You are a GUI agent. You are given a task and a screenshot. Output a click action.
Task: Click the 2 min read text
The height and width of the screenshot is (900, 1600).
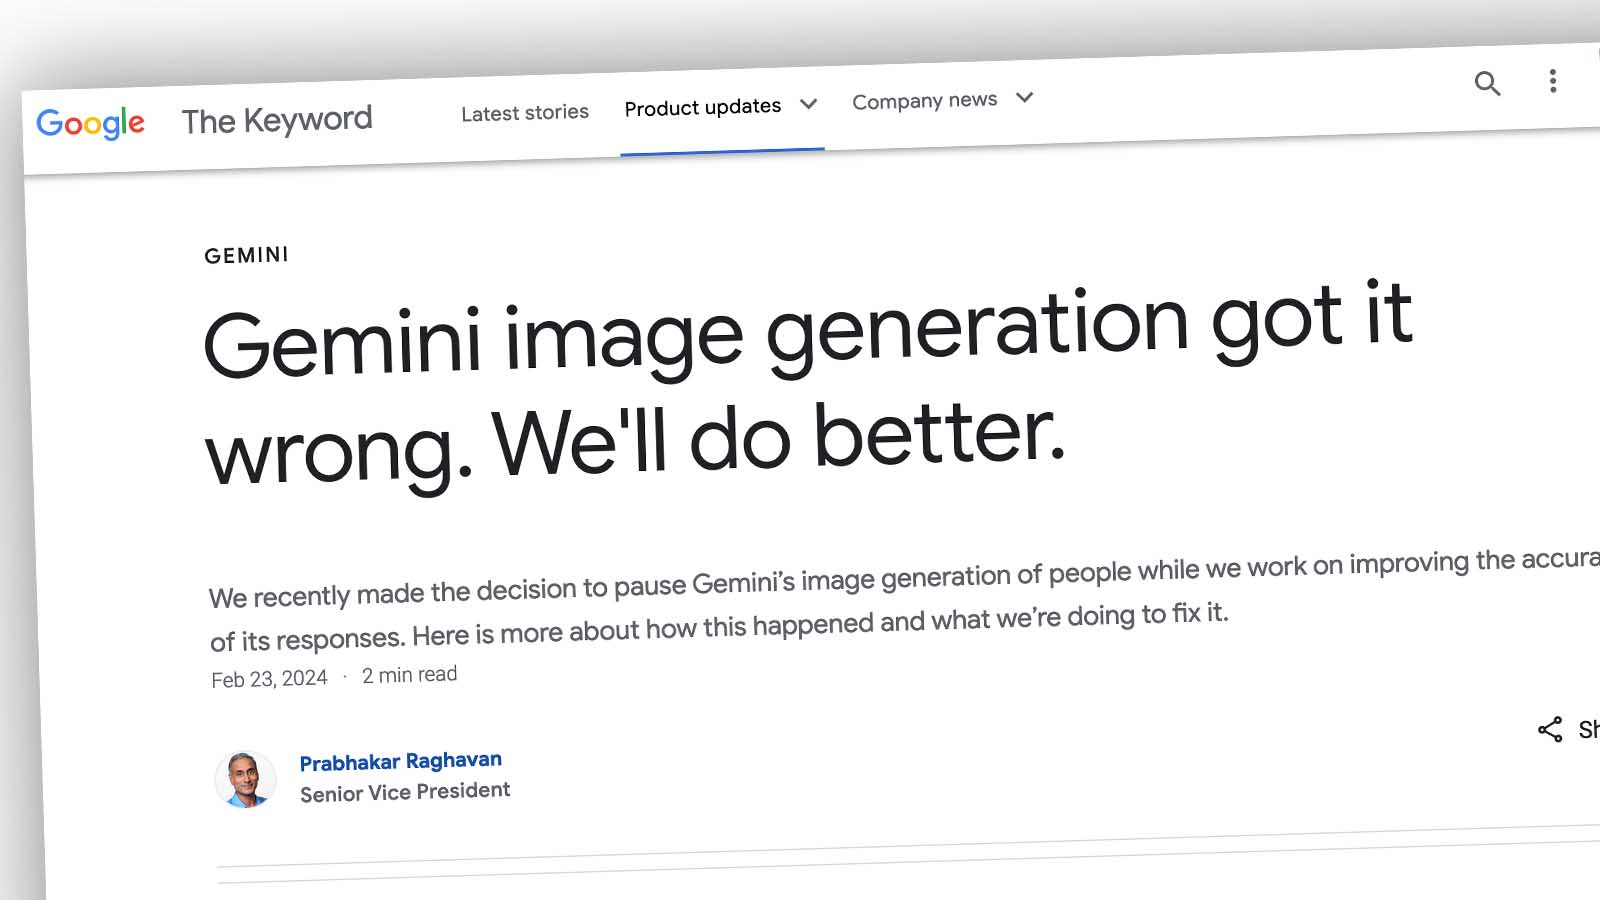[409, 675]
